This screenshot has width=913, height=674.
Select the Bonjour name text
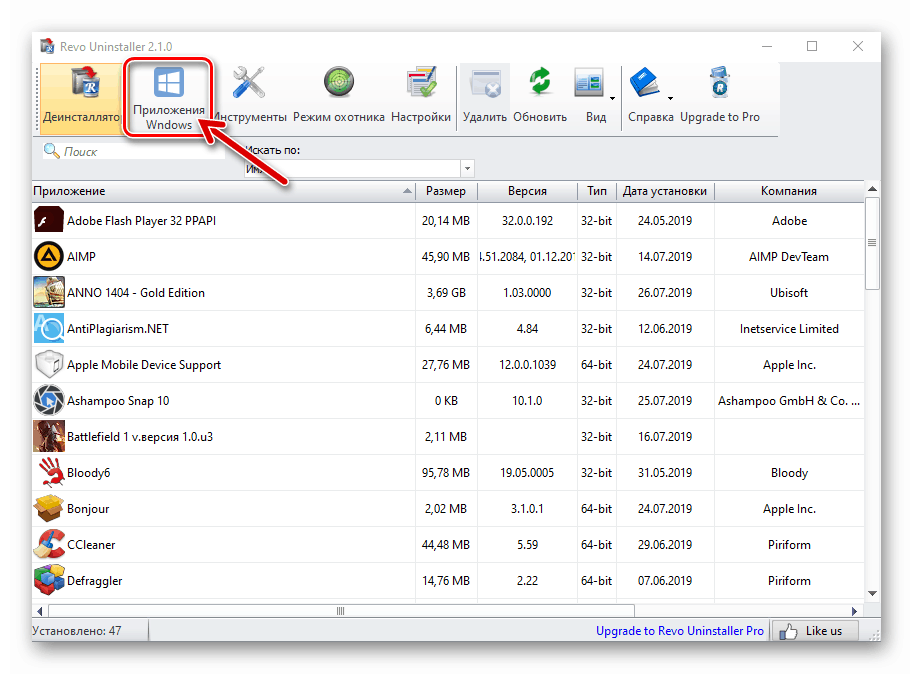88,509
